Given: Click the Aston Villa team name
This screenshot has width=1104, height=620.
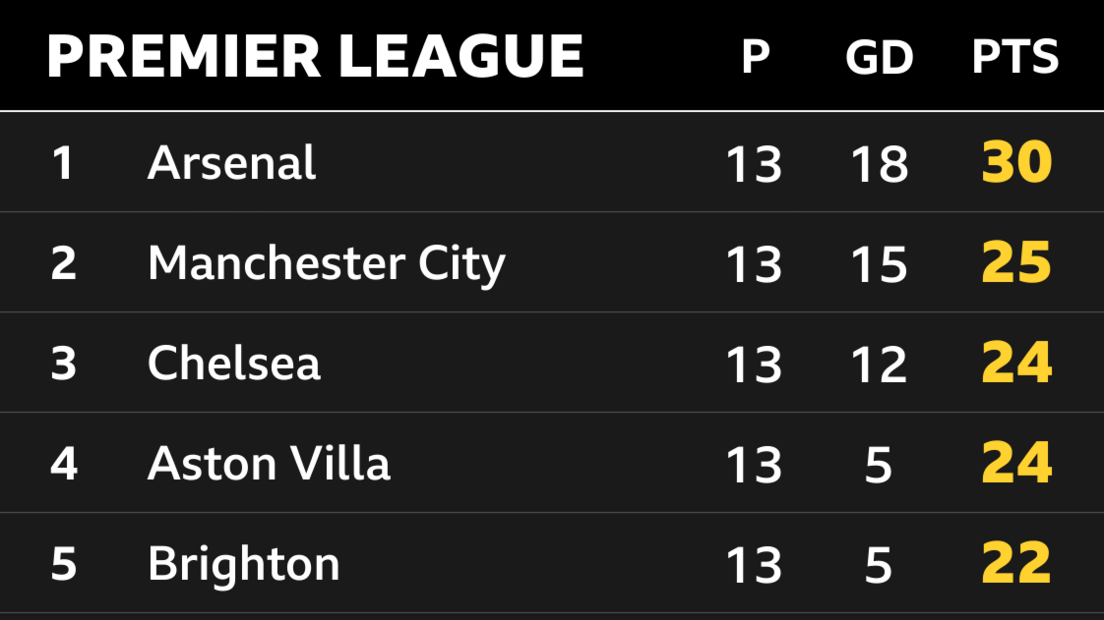Looking at the screenshot, I should click(x=268, y=464).
